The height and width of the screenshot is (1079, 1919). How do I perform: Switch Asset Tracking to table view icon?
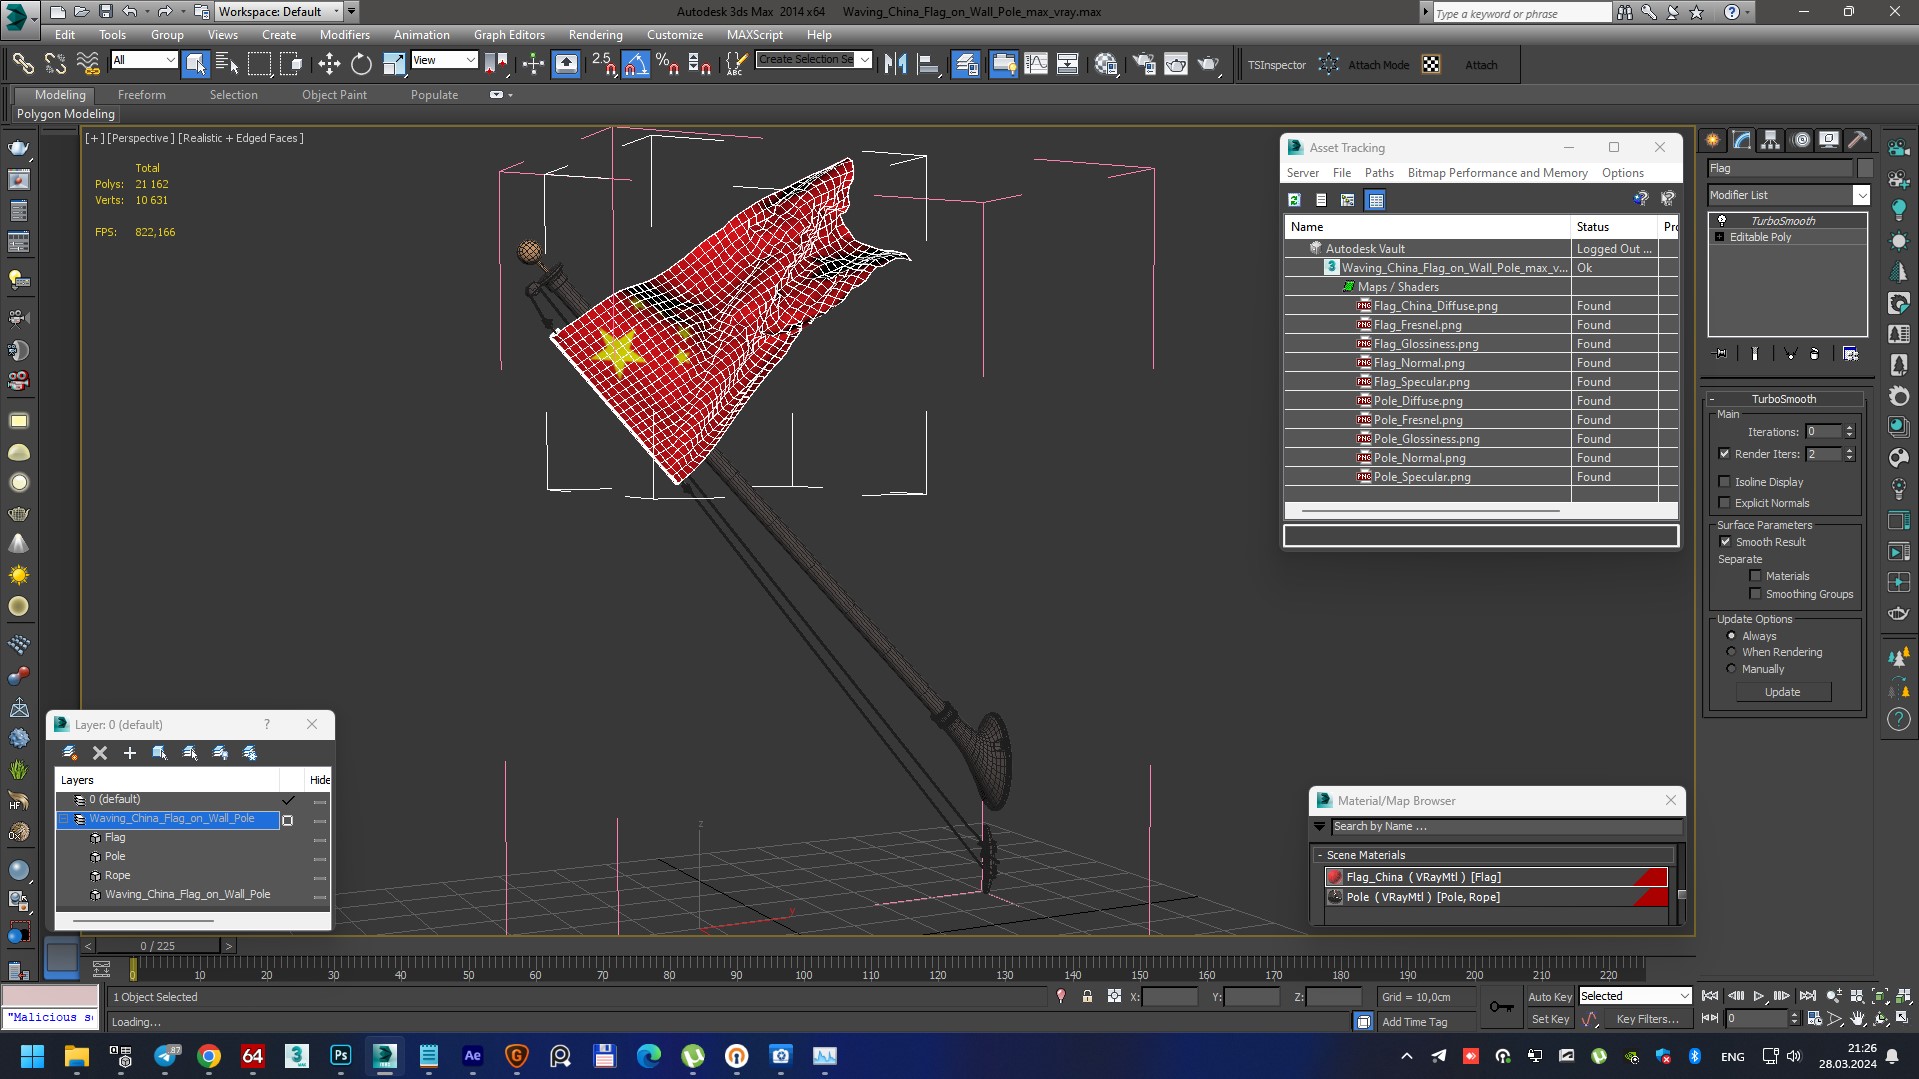pyautogui.click(x=1376, y=200)
